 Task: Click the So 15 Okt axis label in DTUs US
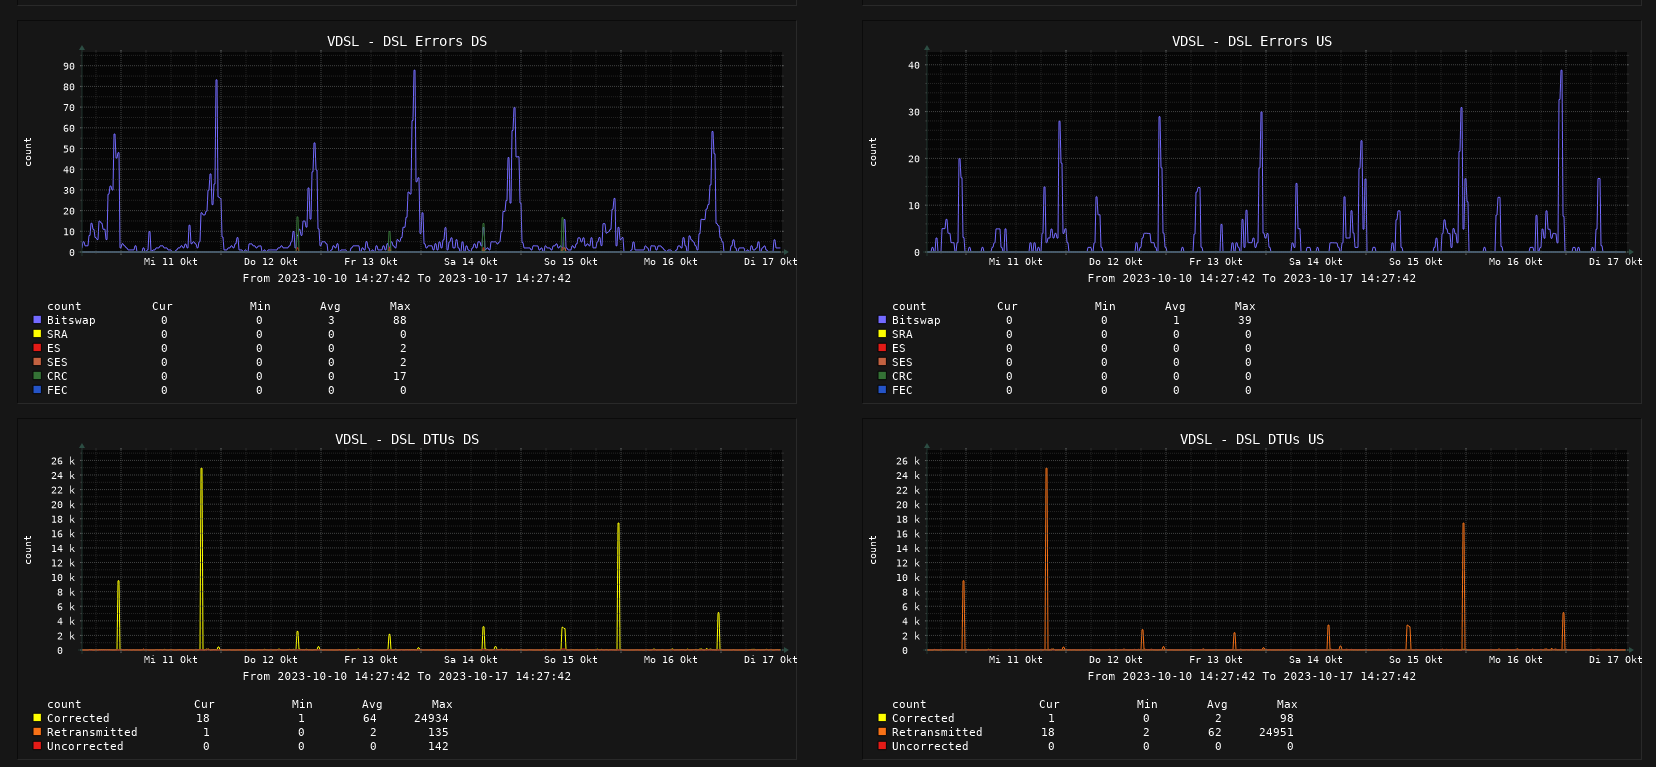pos(1416,660)
